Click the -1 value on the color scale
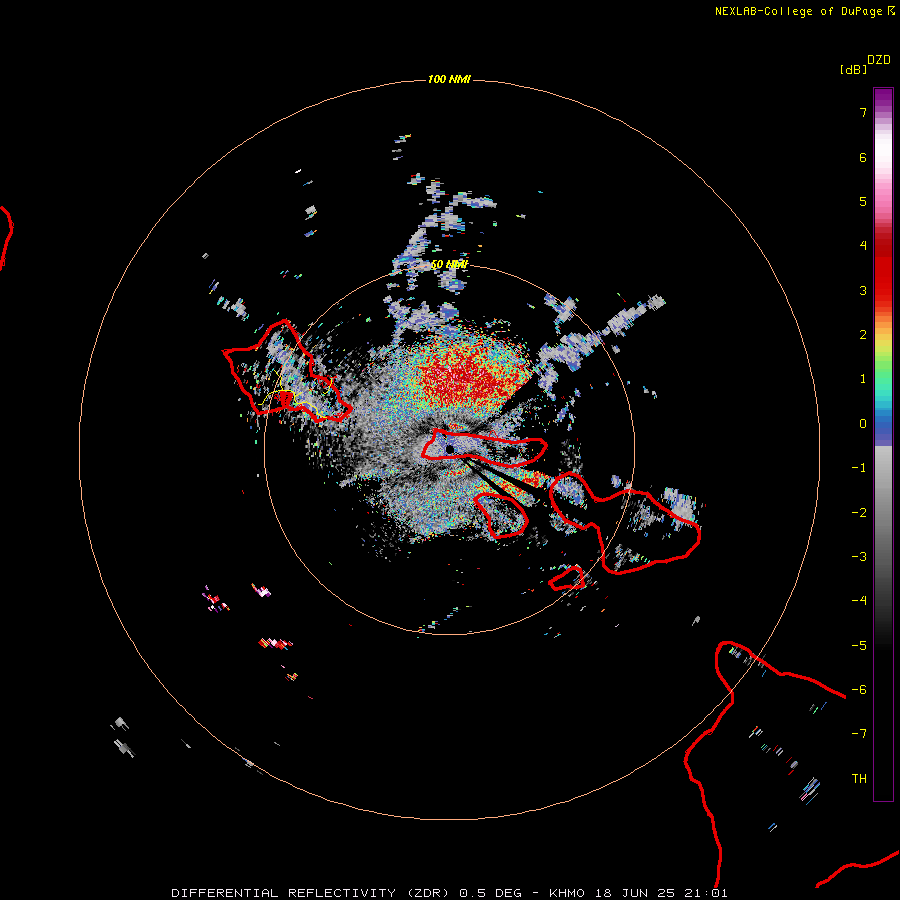 859,468
